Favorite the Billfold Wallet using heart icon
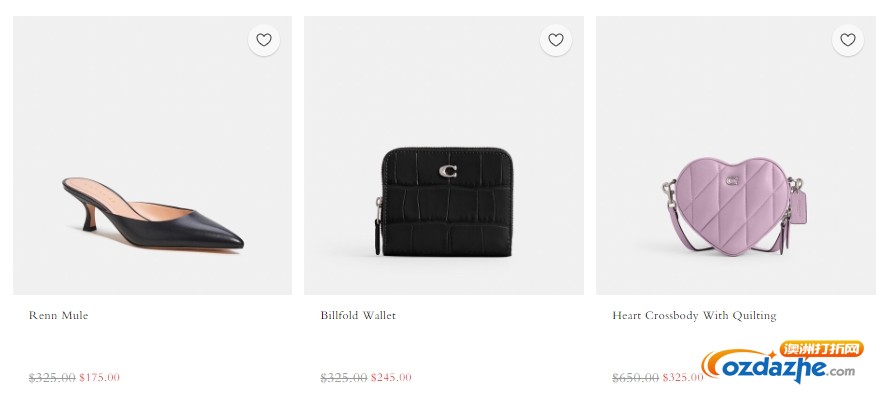886x396 pixels. [x=556, y=40]
